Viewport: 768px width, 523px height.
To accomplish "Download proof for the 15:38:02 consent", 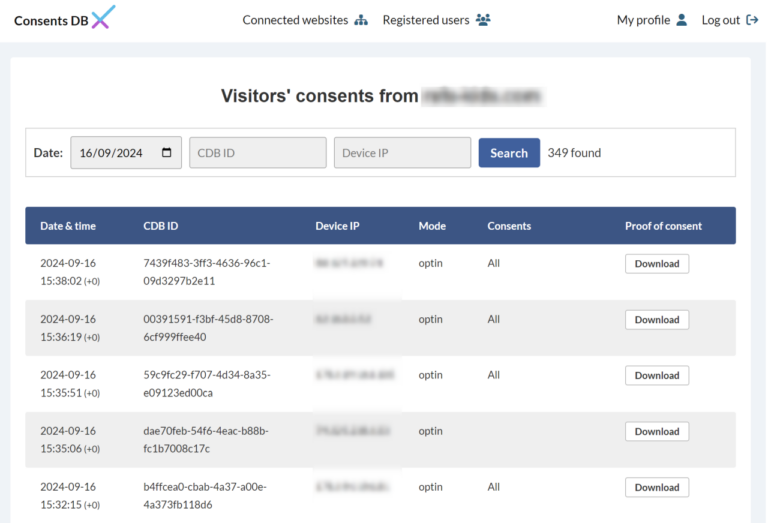I will (656, 264).
